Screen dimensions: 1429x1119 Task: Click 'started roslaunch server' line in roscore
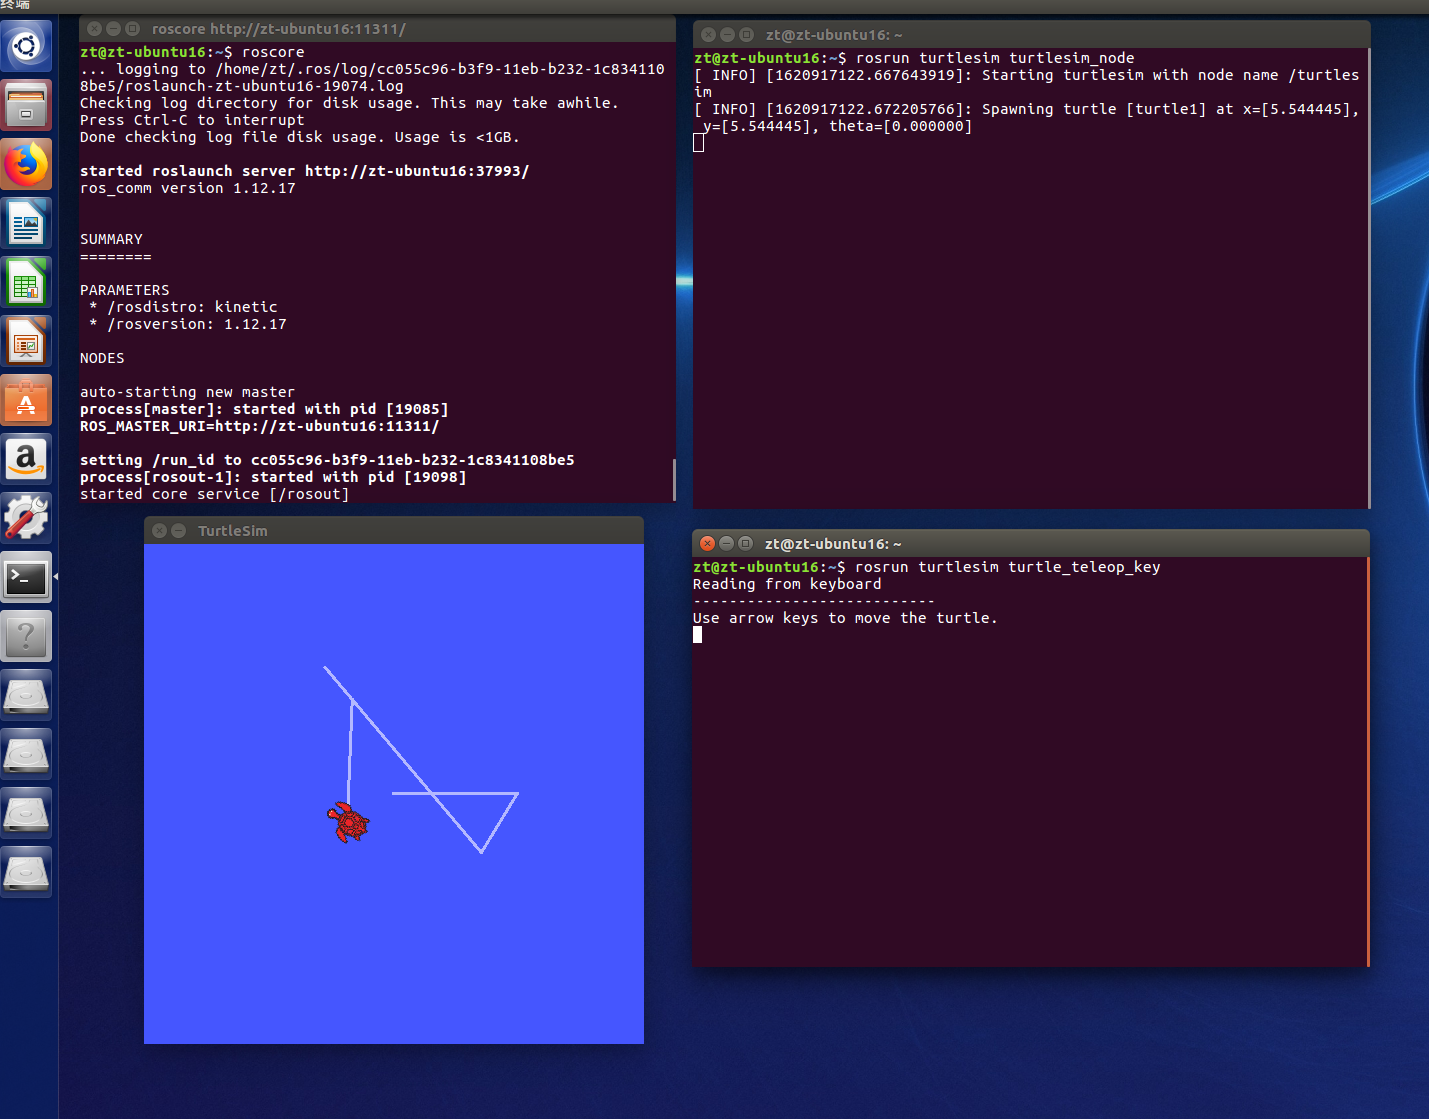coord(304,171)
